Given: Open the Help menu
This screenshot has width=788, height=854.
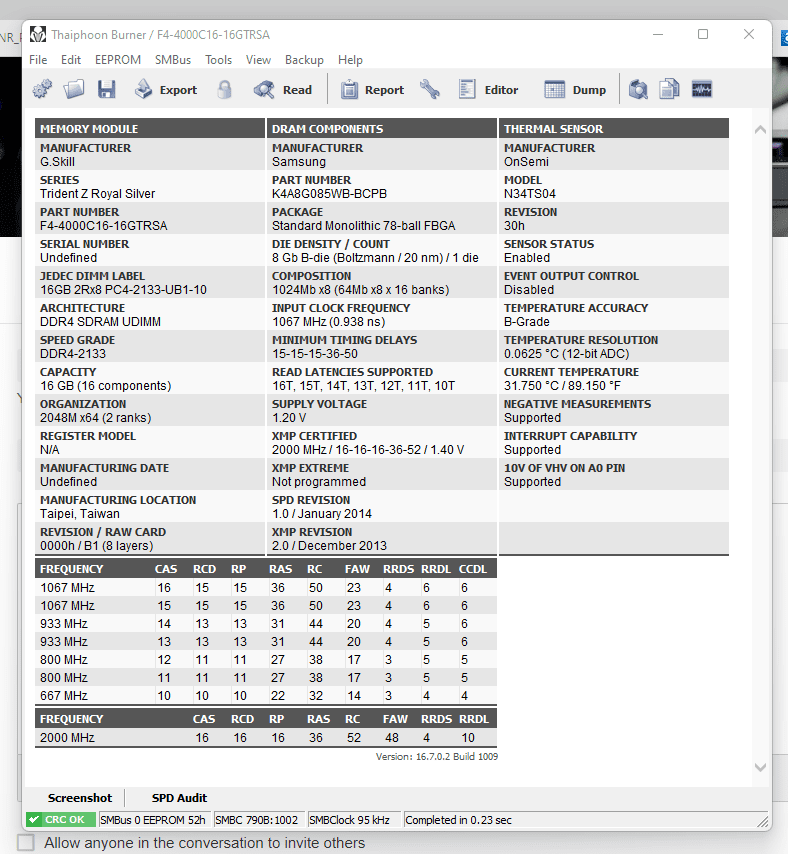Looking at the screenshot, I should click(350, 60).
